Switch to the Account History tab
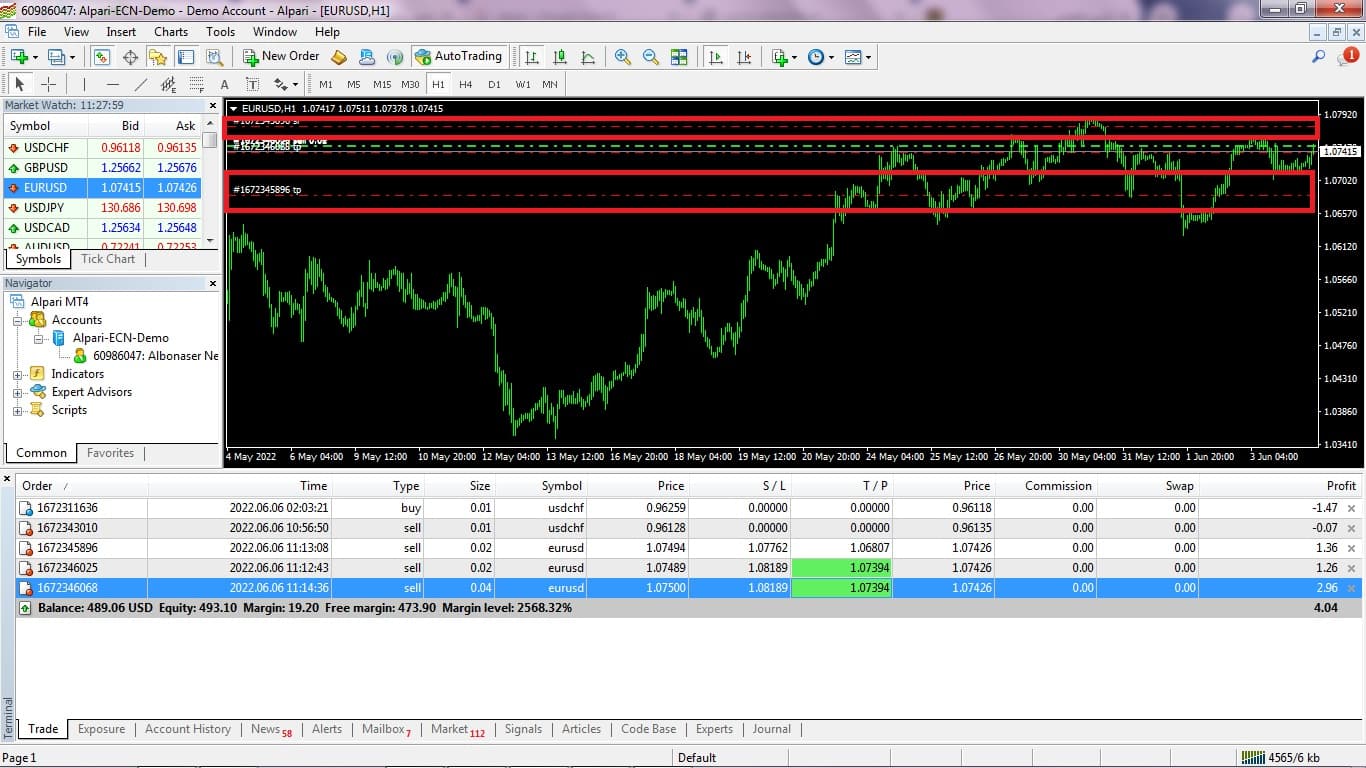1366x768 pixels. 188,729
